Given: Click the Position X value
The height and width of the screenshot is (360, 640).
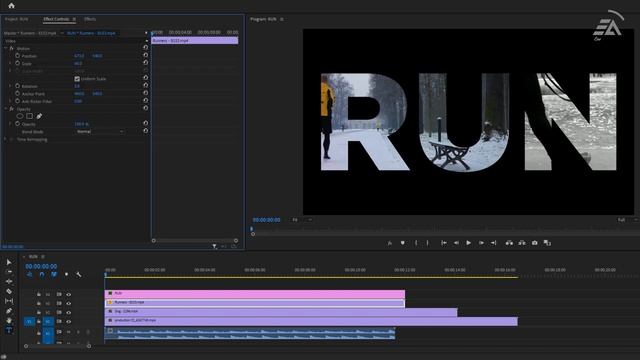Looking at the screenshot, I should click(x=79, y=56).
